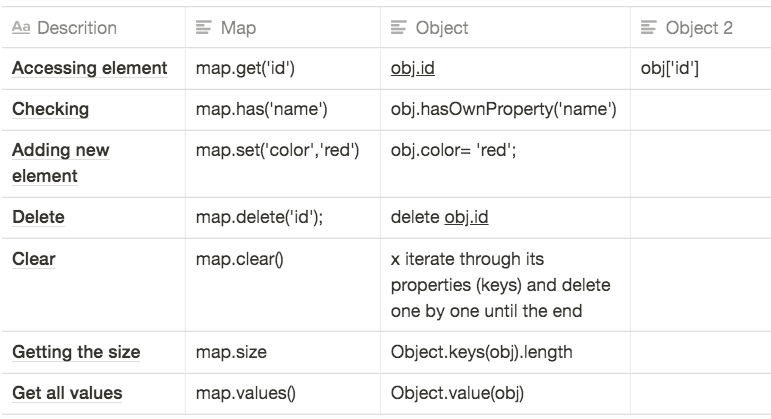
Task: Click the Aa icon in Descrition header
Action: [x=20, y=28]
